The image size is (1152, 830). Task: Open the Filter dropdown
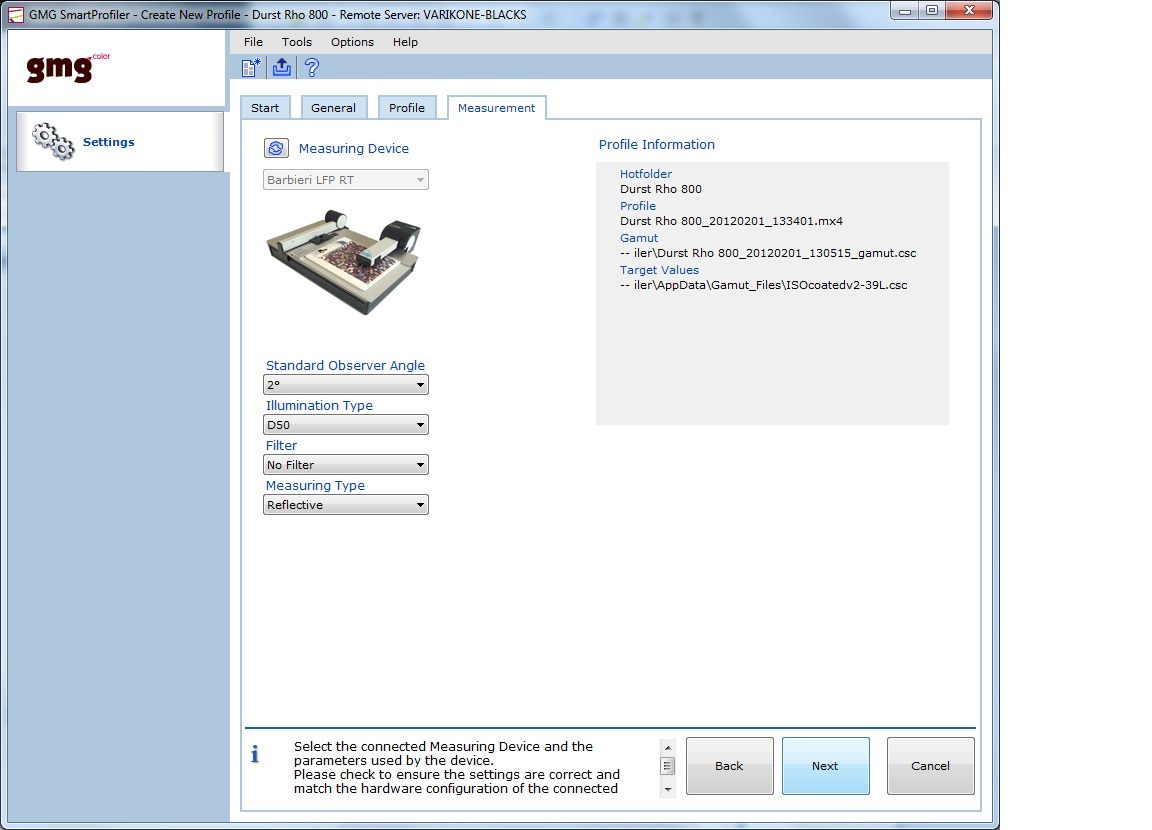(x=345, y=465)
